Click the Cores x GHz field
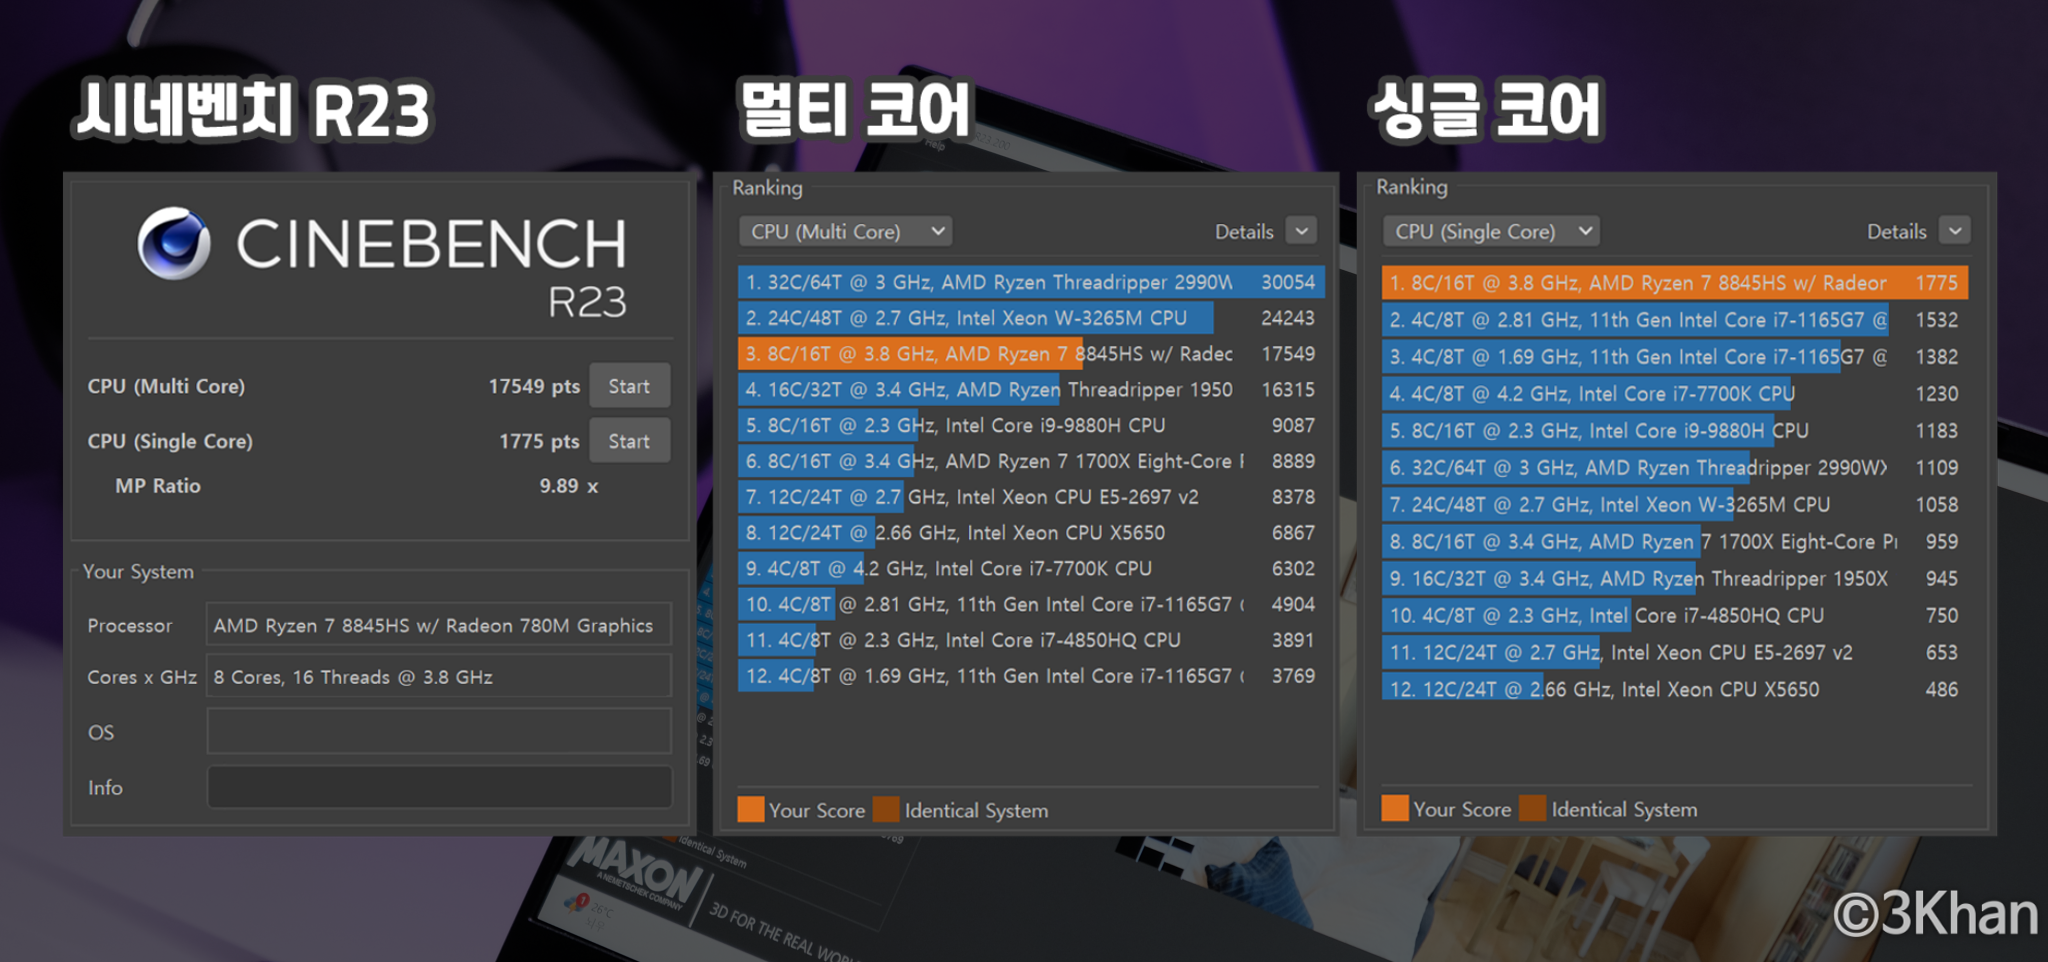 pyautogui.click(x=438, y=677)
